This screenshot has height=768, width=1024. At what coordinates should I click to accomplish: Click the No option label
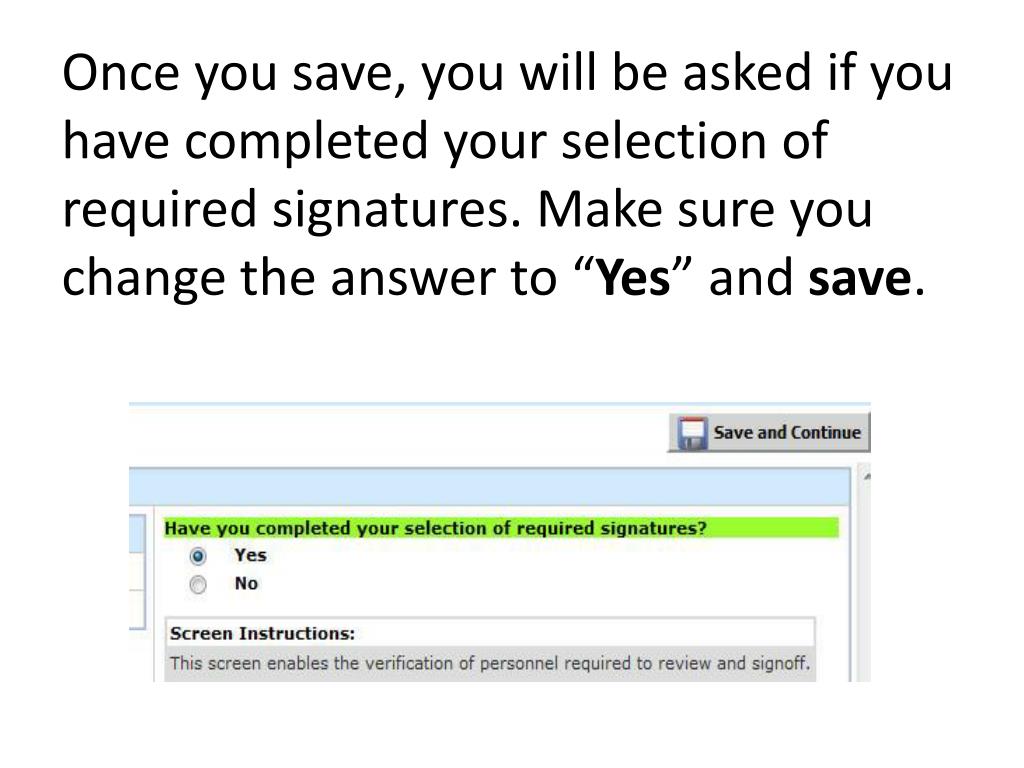[246, 583]
